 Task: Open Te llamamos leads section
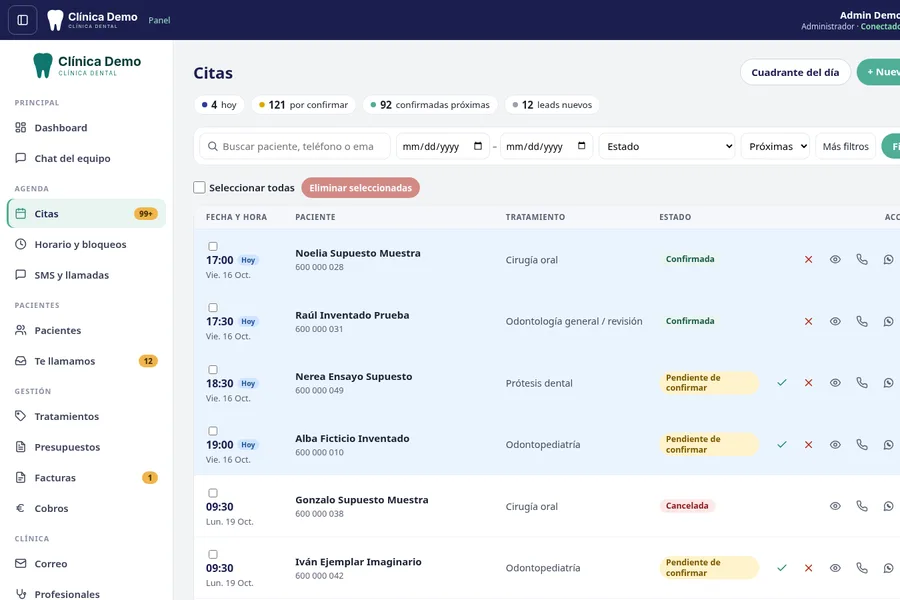(x=86, y=361)
